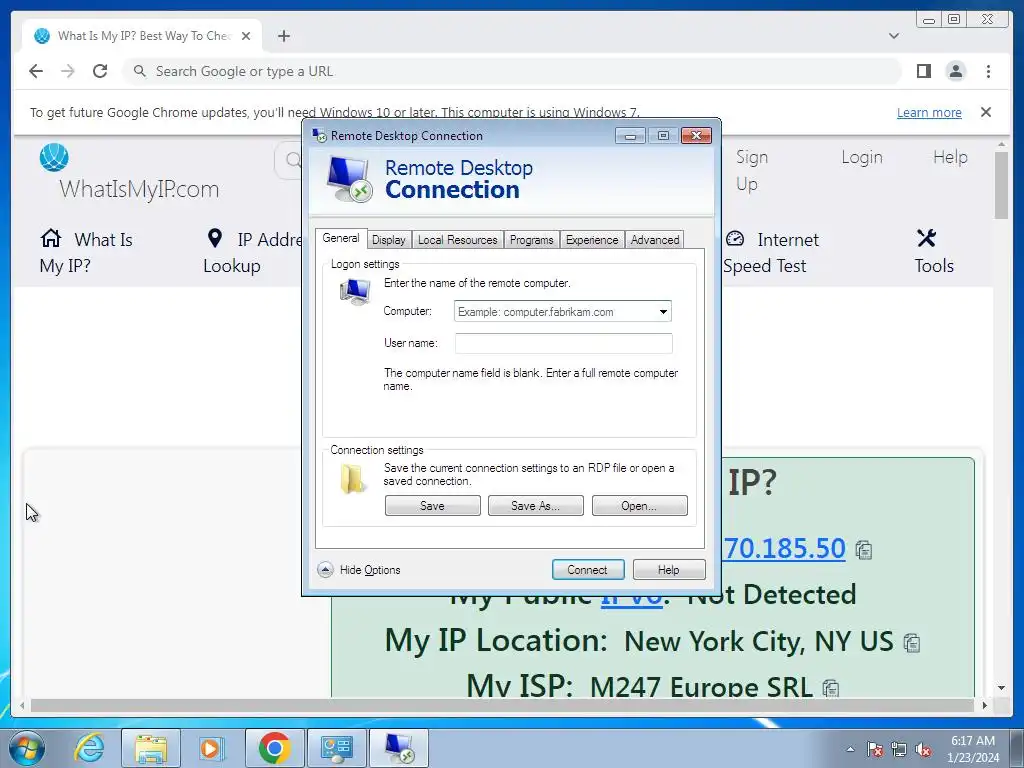
Task: Click the Chrome forward arrow
Action: (68, 71)
